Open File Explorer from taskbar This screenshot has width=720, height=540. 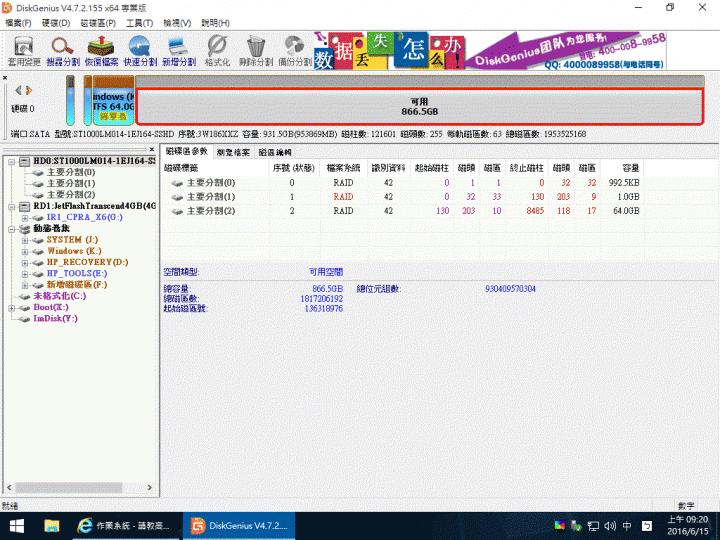tap(52, 526)
